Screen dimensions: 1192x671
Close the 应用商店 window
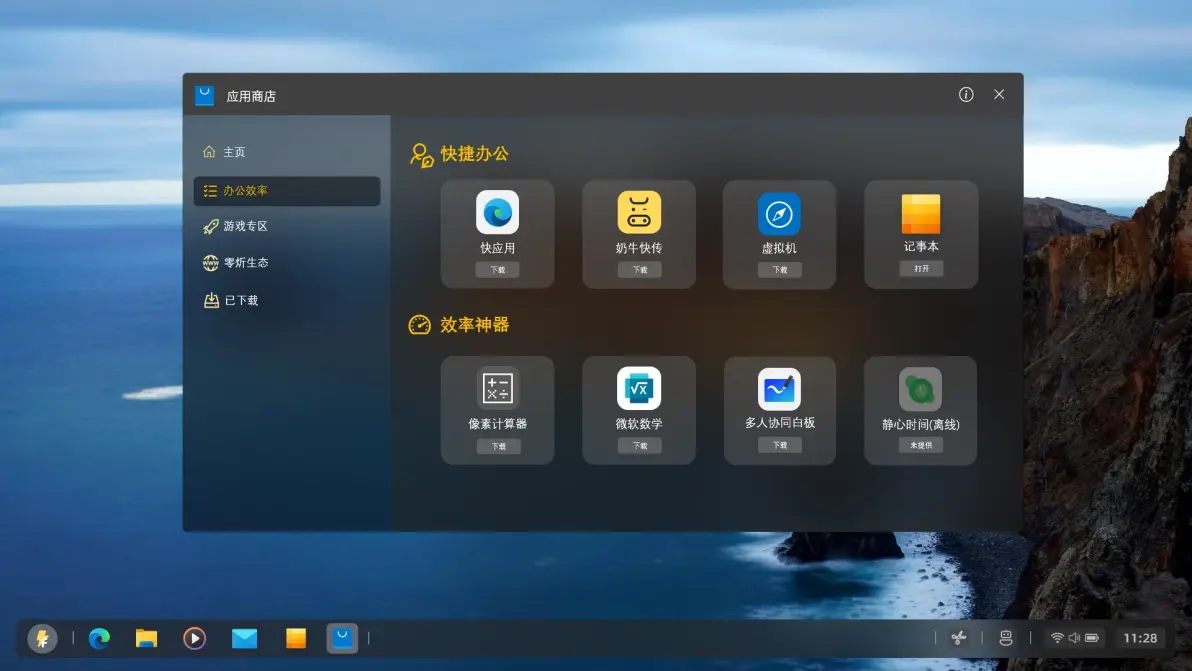point(999,94)
